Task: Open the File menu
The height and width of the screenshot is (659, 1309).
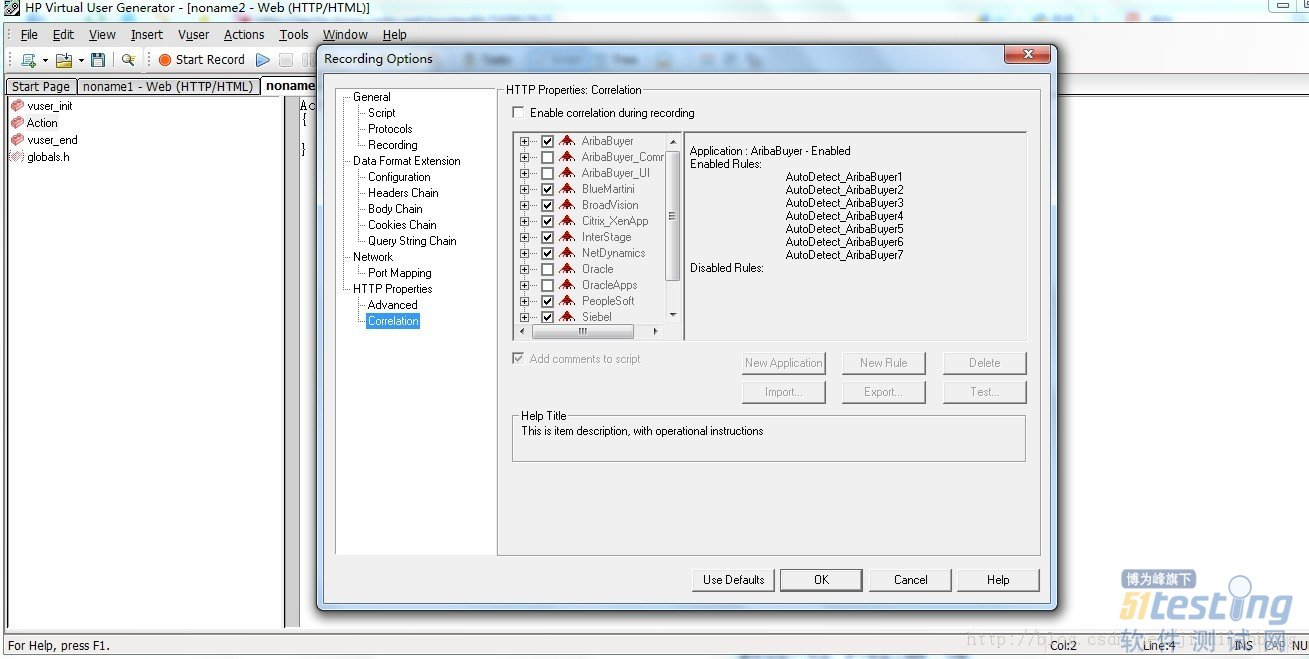Action: pos(29,34)
